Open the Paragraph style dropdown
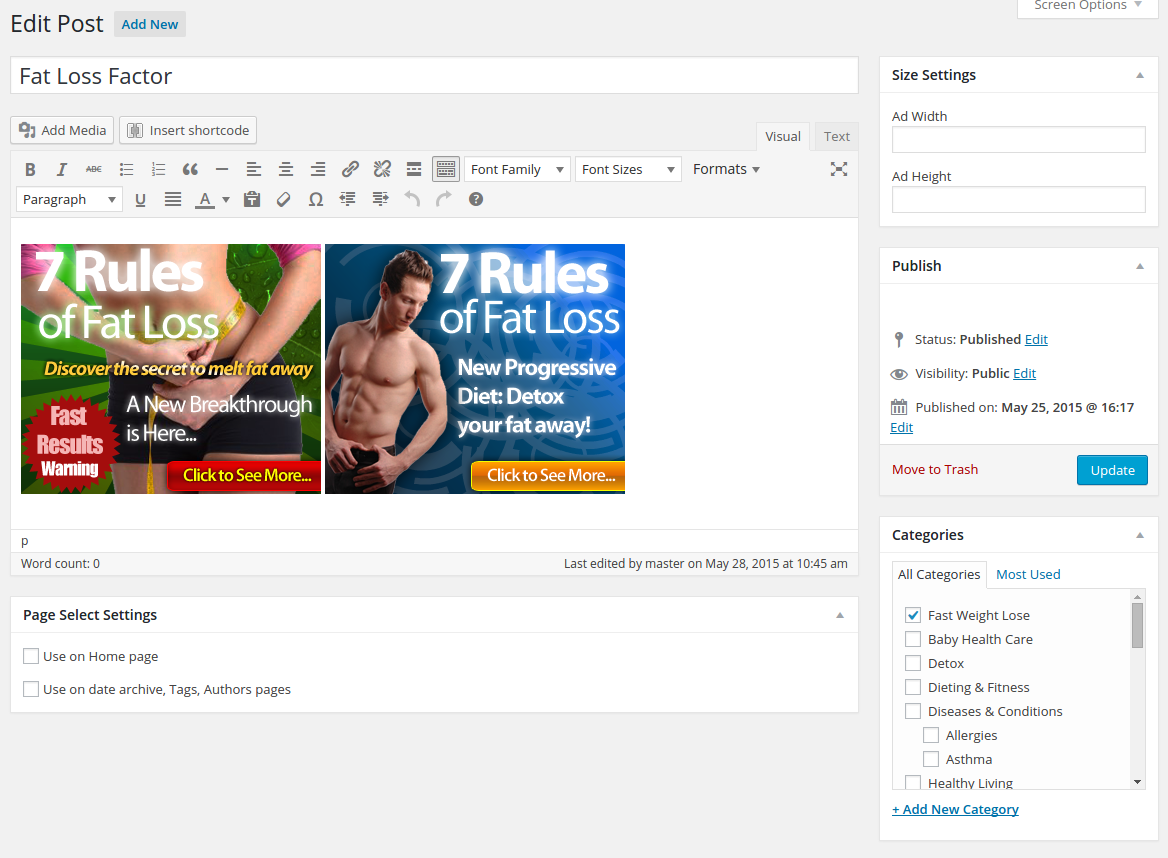The image size is (1168, 858). tap(69, 200)
